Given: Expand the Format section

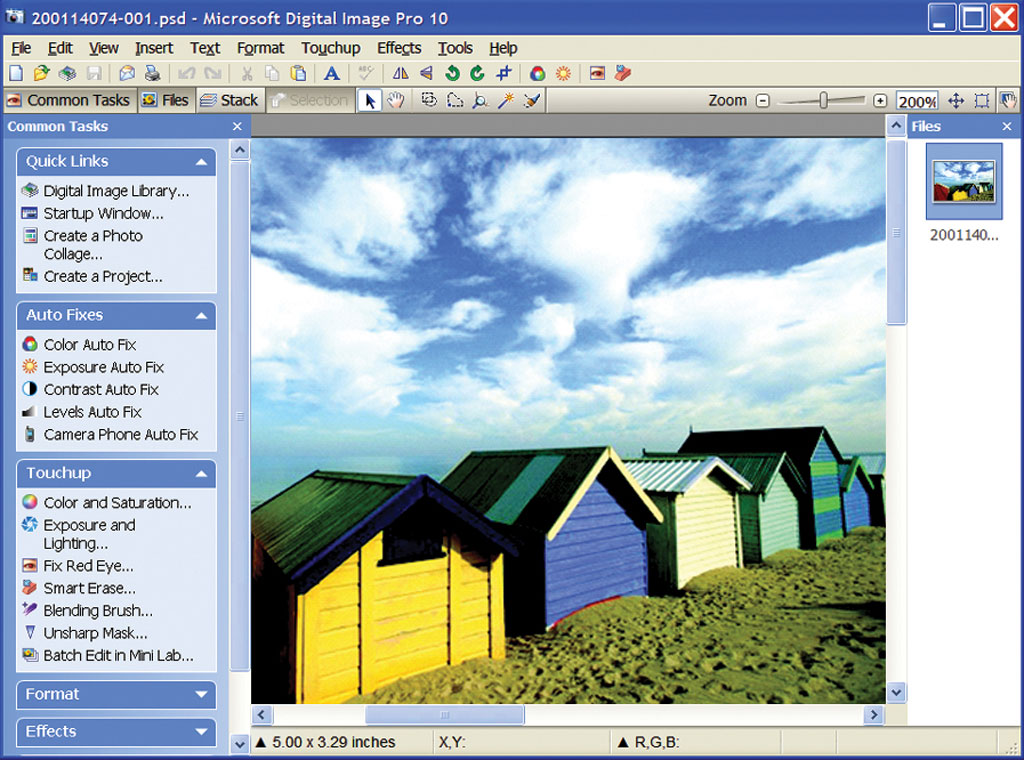Looking at the screenshot, I should [201, 695].
